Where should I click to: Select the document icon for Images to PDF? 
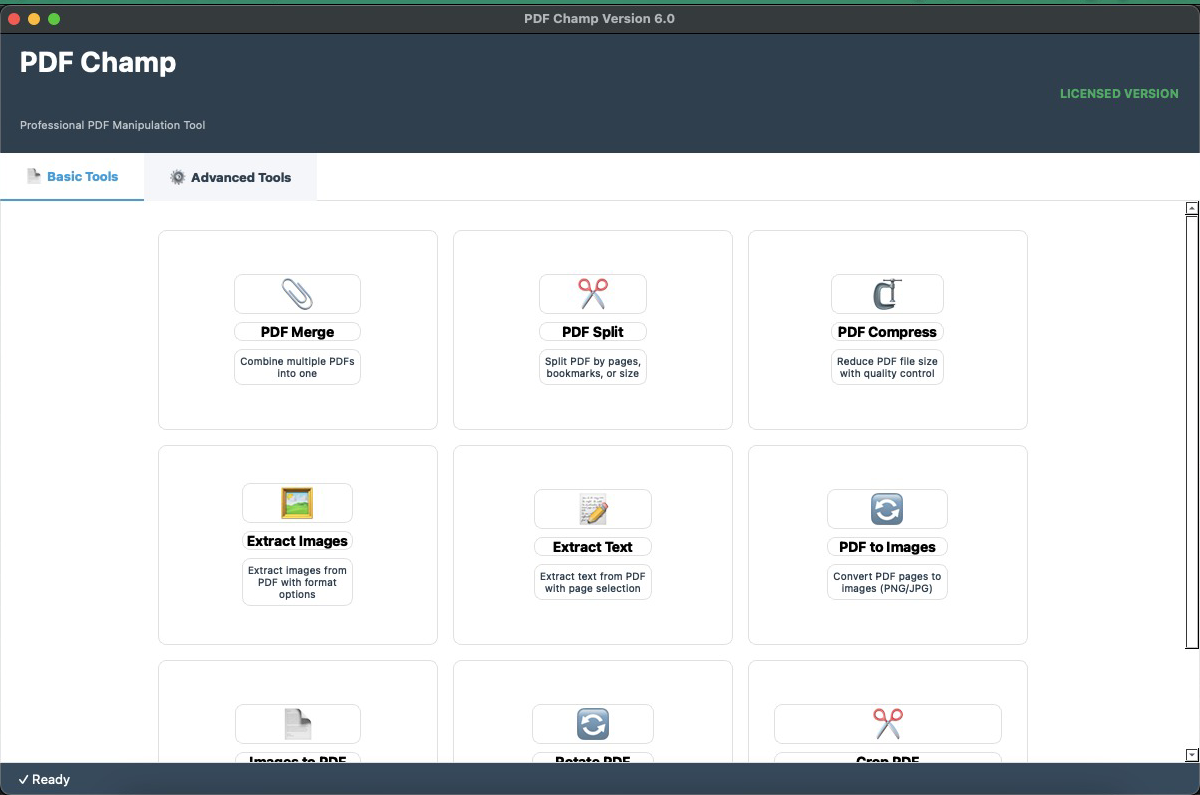click(x=297, y=723)
